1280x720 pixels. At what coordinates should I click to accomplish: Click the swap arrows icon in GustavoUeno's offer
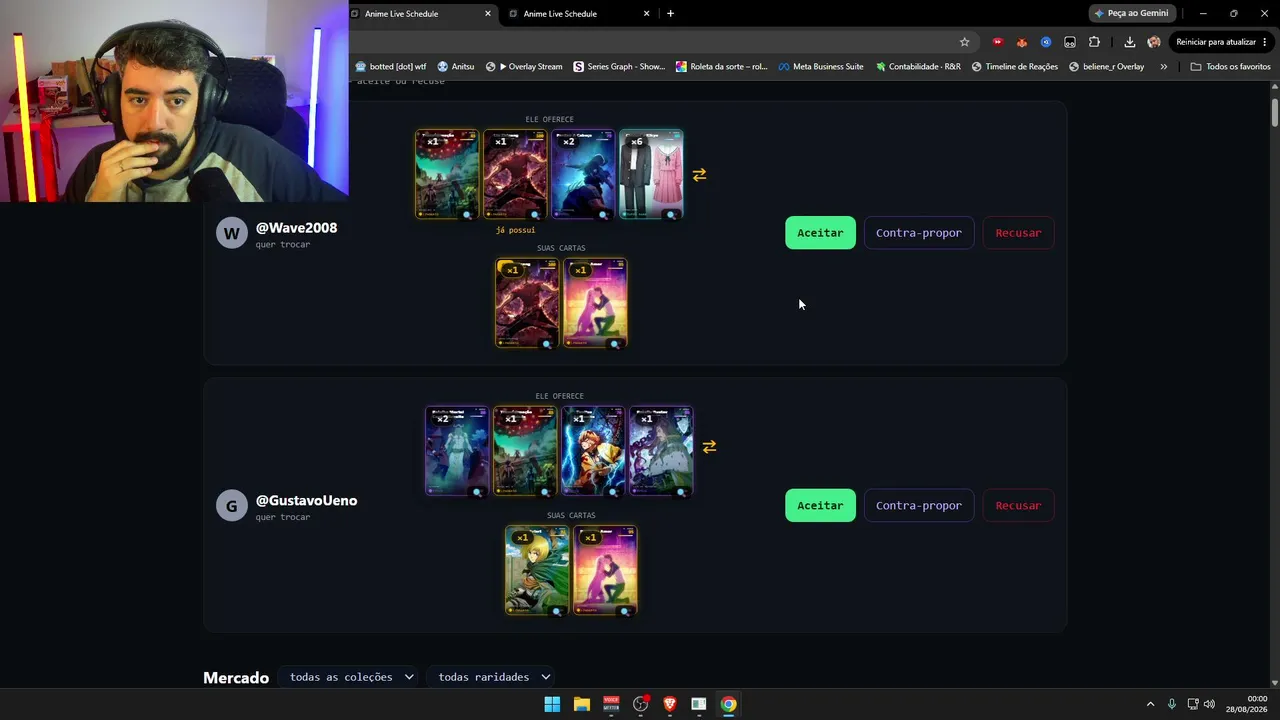709,447
